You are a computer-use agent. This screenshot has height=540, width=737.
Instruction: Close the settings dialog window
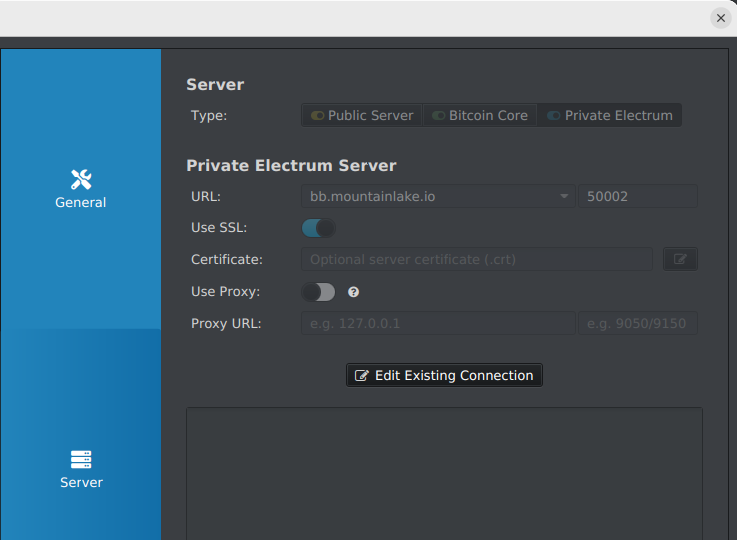point(721,18)
